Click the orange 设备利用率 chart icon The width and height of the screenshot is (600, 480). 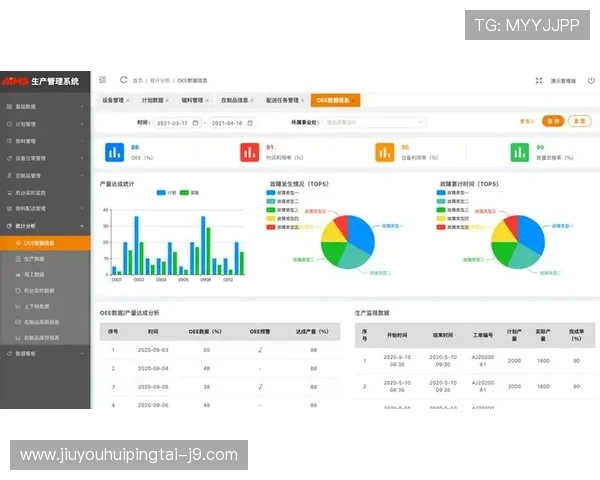click(384, 152)
